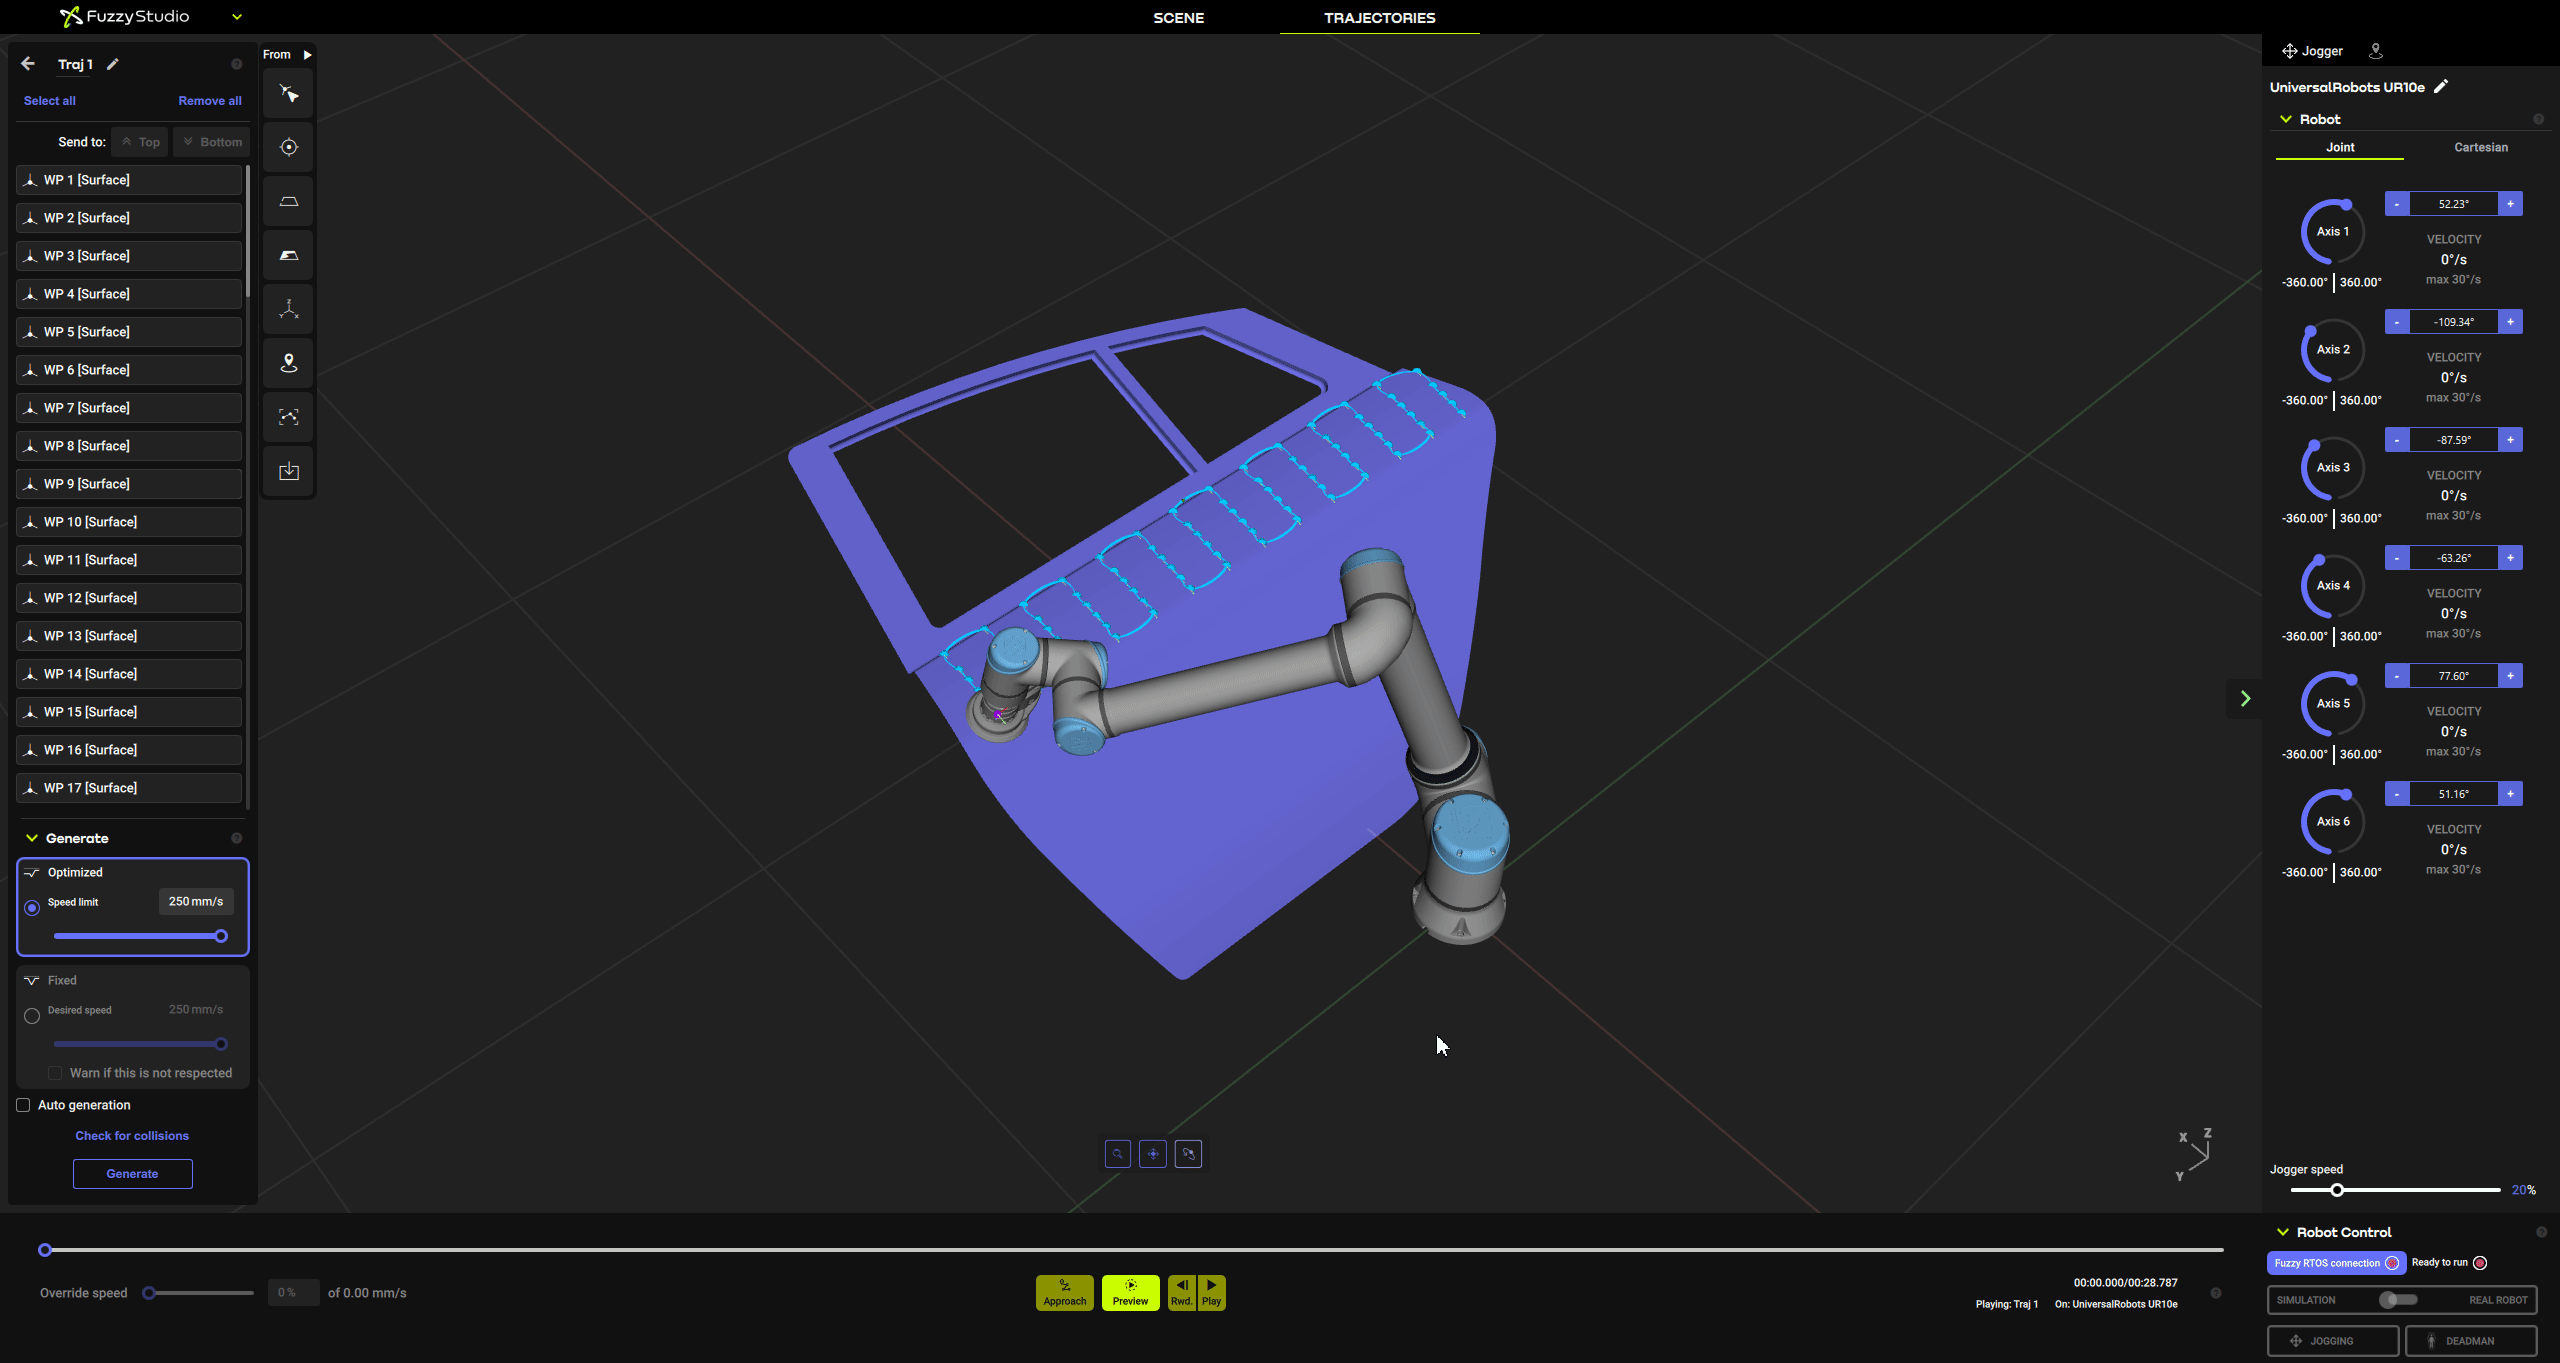Open the dropdown next to Fuzzy Studio
Screen dimensions: 2560x1363
[x=237, y=17]
